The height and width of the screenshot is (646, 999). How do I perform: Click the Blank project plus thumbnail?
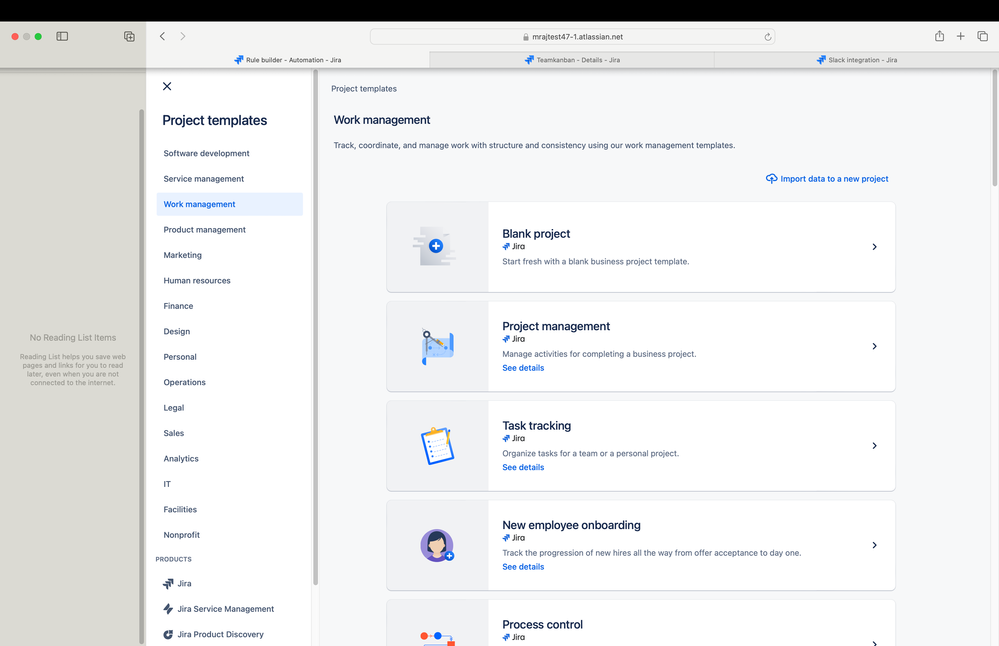pyautogui.click(x=436, y=247)
